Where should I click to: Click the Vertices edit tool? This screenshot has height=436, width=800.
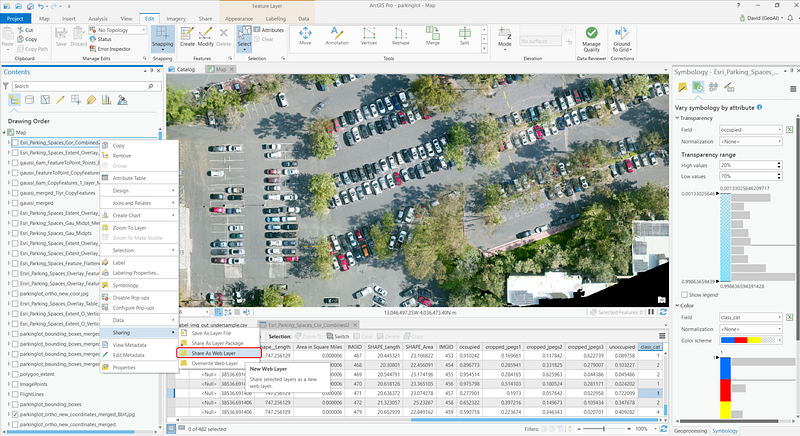(x=368, y=37)
